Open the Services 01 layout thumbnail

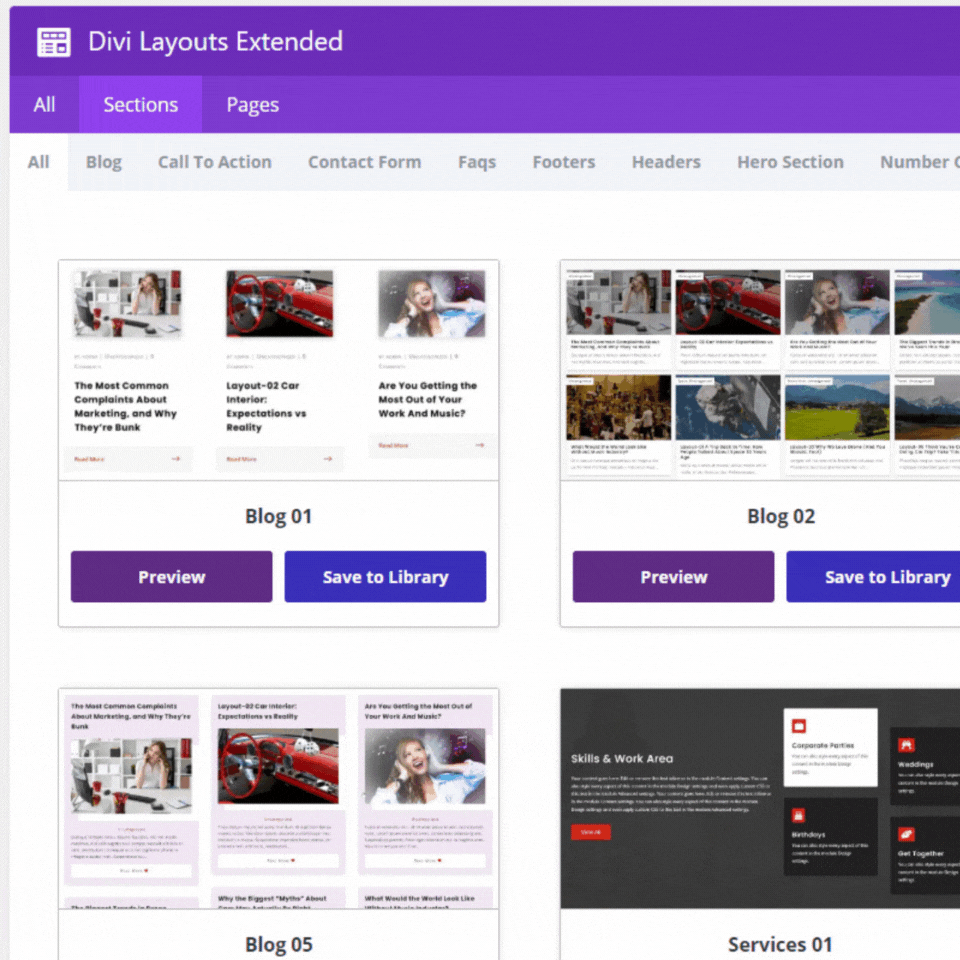[760, 798]
